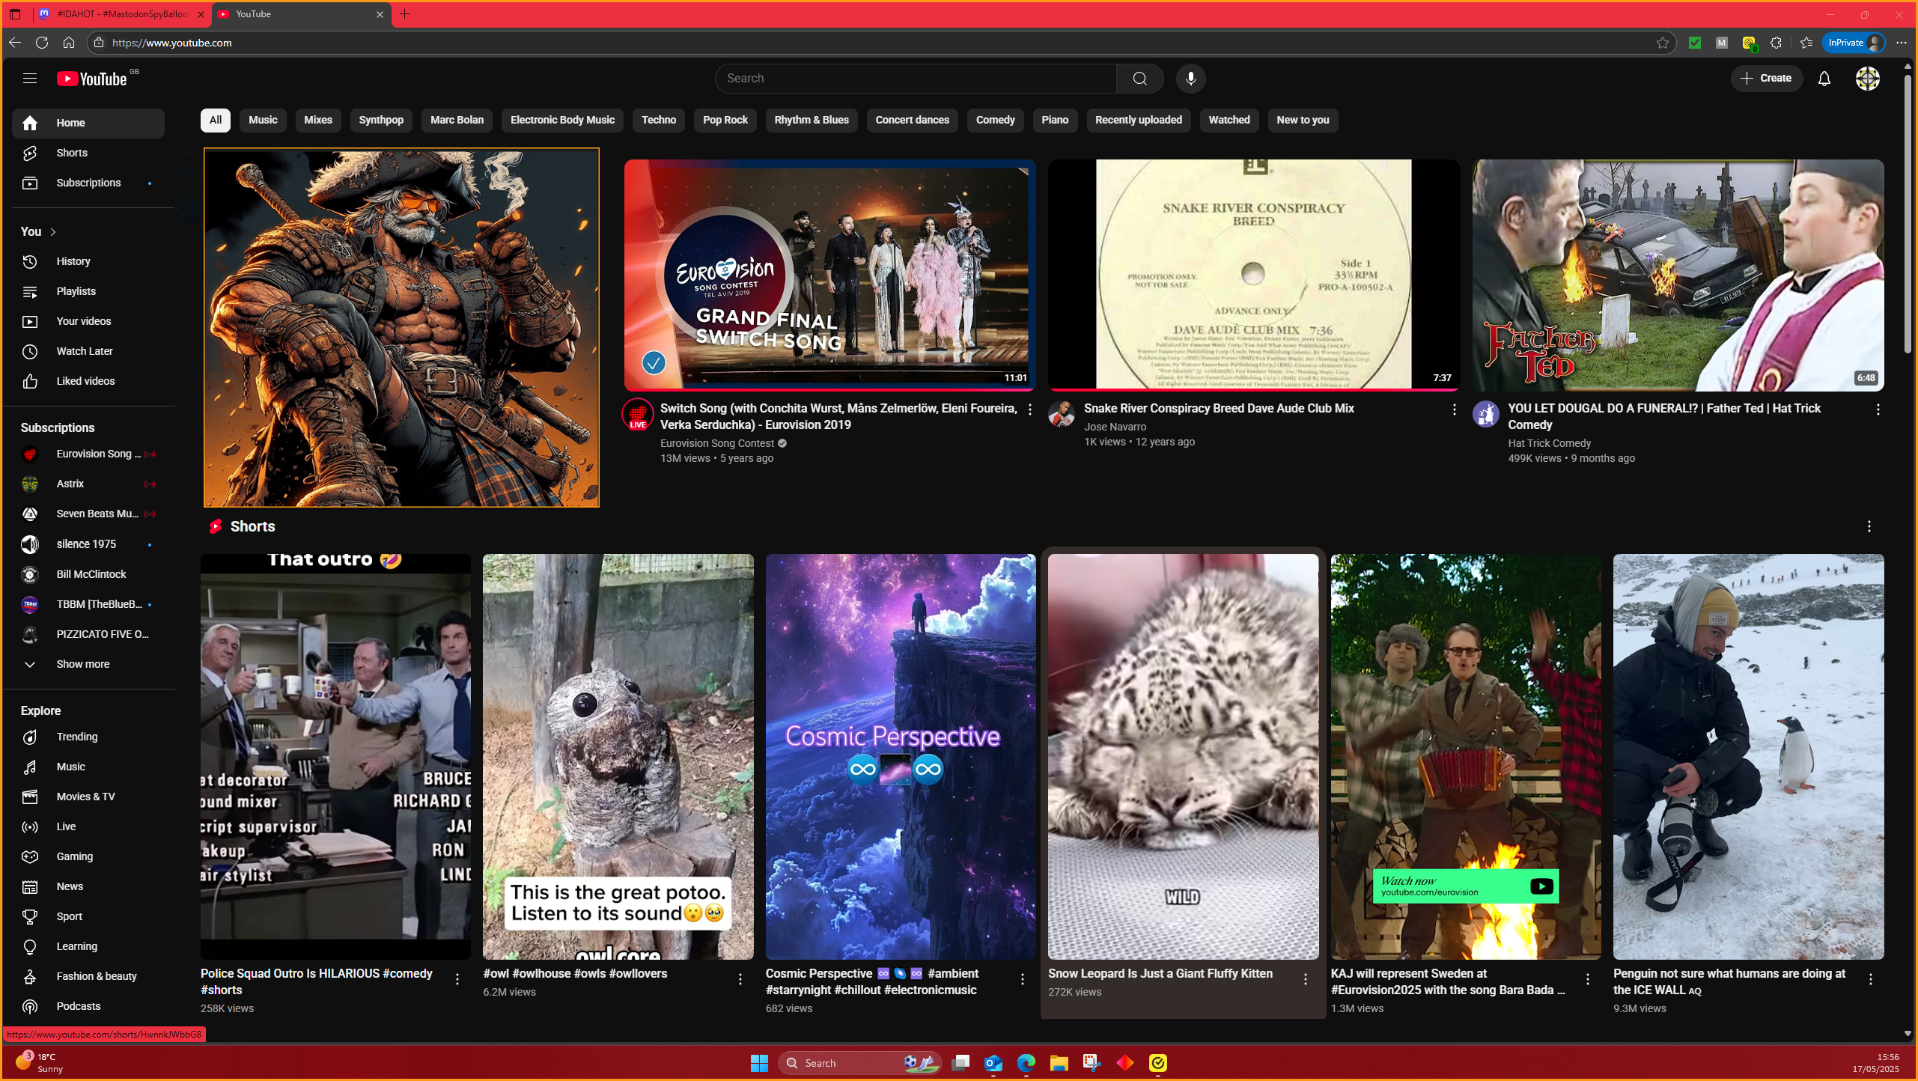The image size is (1918, 1081).
Task: Open the Eurovision Song Contest channel link
Action: pyautogui.click(x=716, y=443)
